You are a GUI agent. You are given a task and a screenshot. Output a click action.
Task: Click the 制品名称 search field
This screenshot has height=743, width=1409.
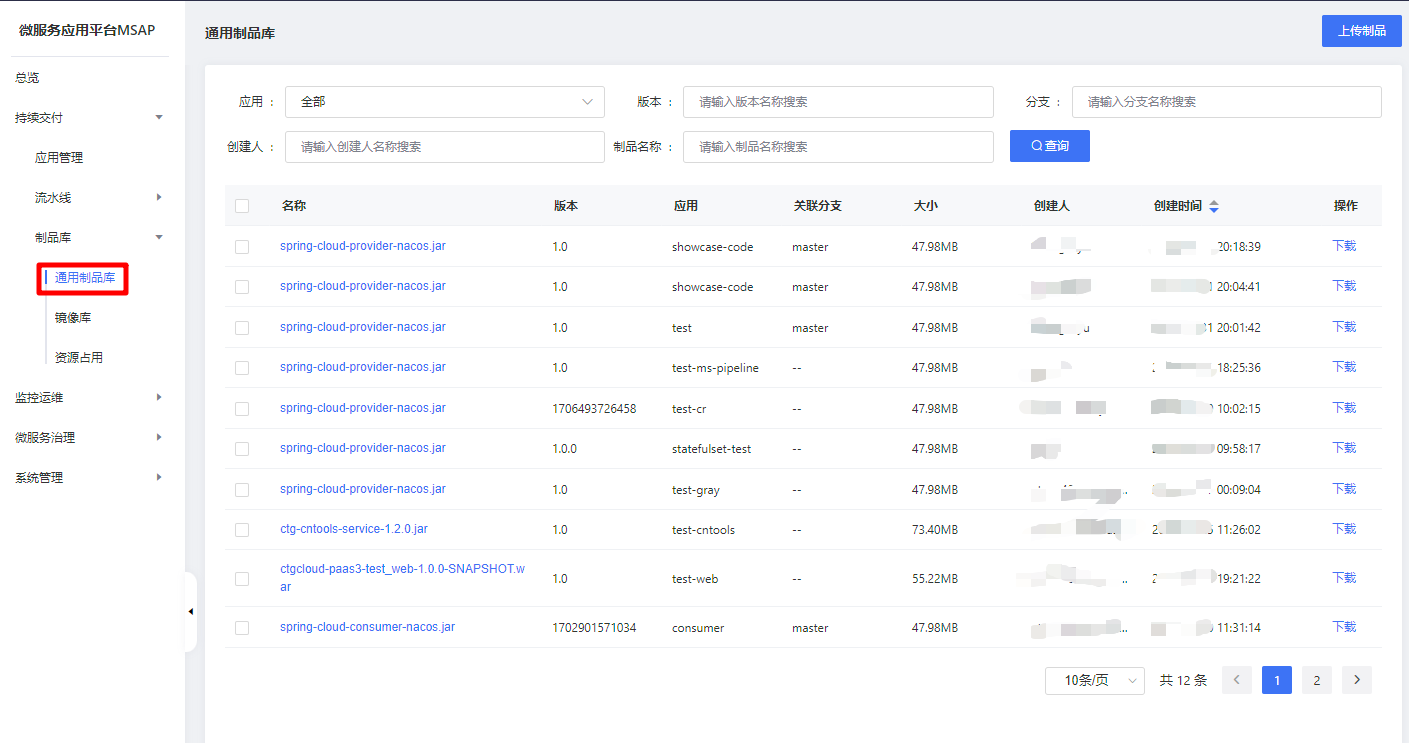point(838,147)
